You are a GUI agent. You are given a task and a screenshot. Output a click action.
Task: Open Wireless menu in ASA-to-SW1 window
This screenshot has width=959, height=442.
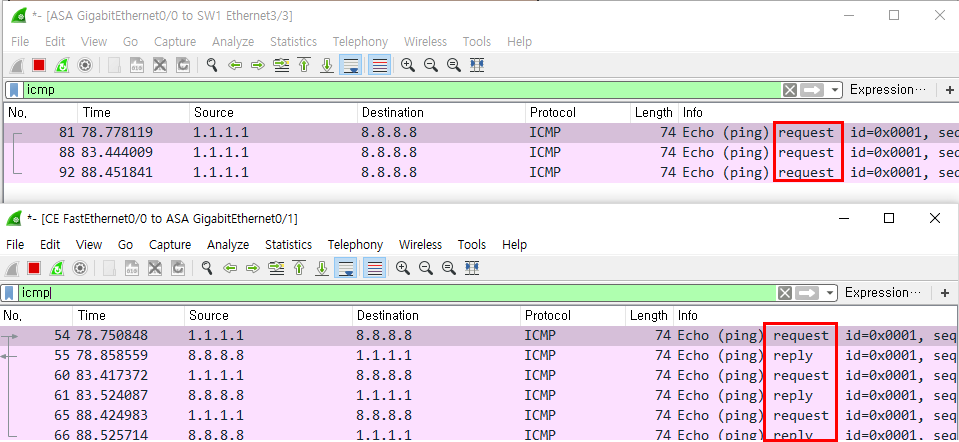(x=425, y=42)
